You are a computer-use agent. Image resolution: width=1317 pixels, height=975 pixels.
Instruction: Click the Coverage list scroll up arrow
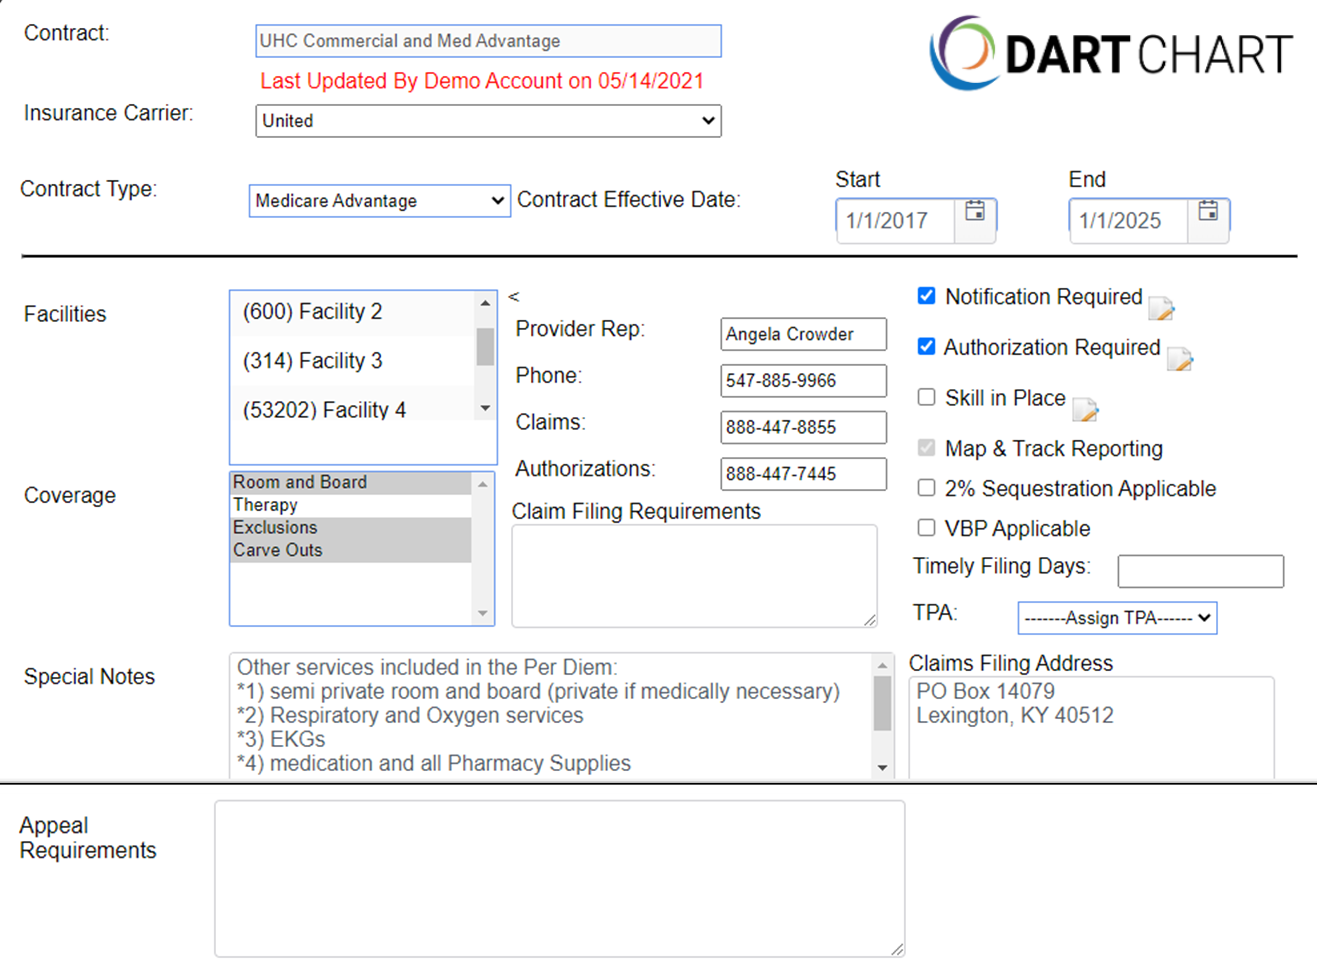483,484
